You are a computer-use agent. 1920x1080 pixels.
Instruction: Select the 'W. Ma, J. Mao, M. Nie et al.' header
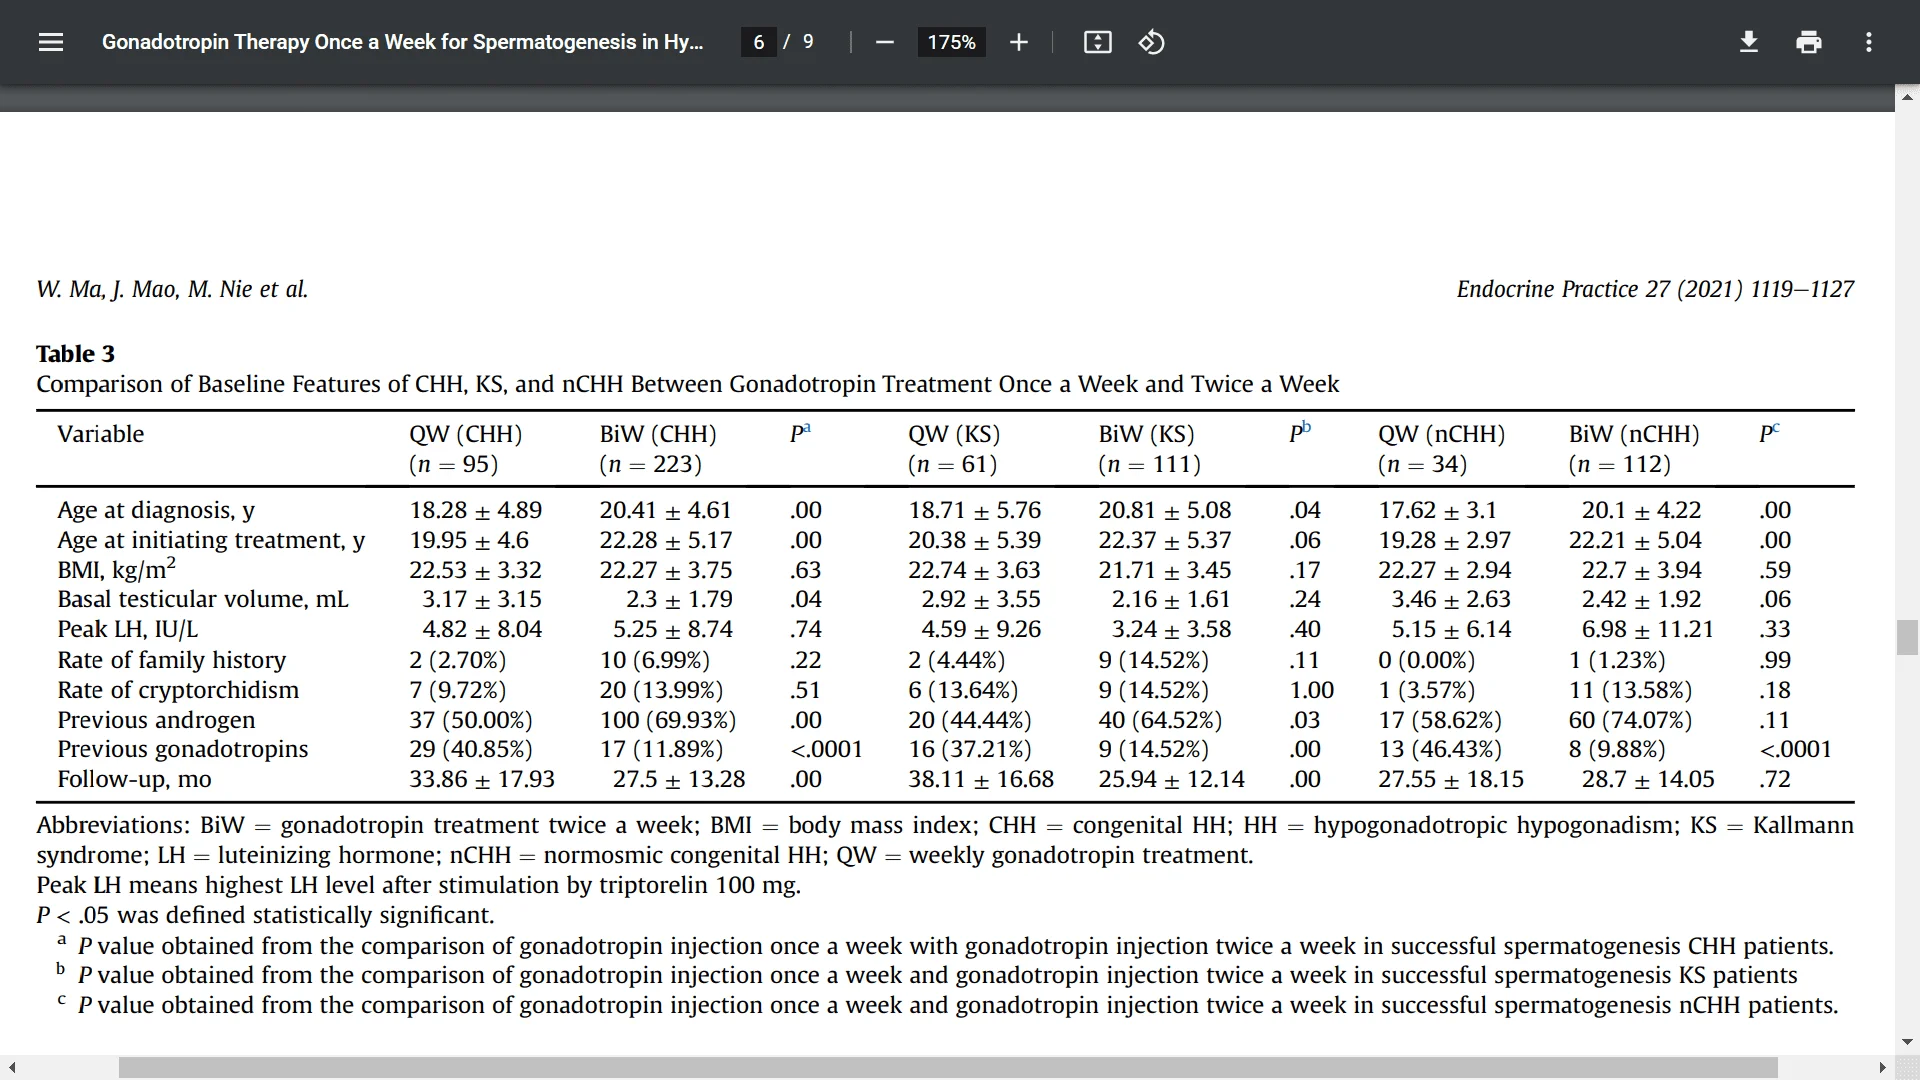pyautogui.click(x=172, y=289)
